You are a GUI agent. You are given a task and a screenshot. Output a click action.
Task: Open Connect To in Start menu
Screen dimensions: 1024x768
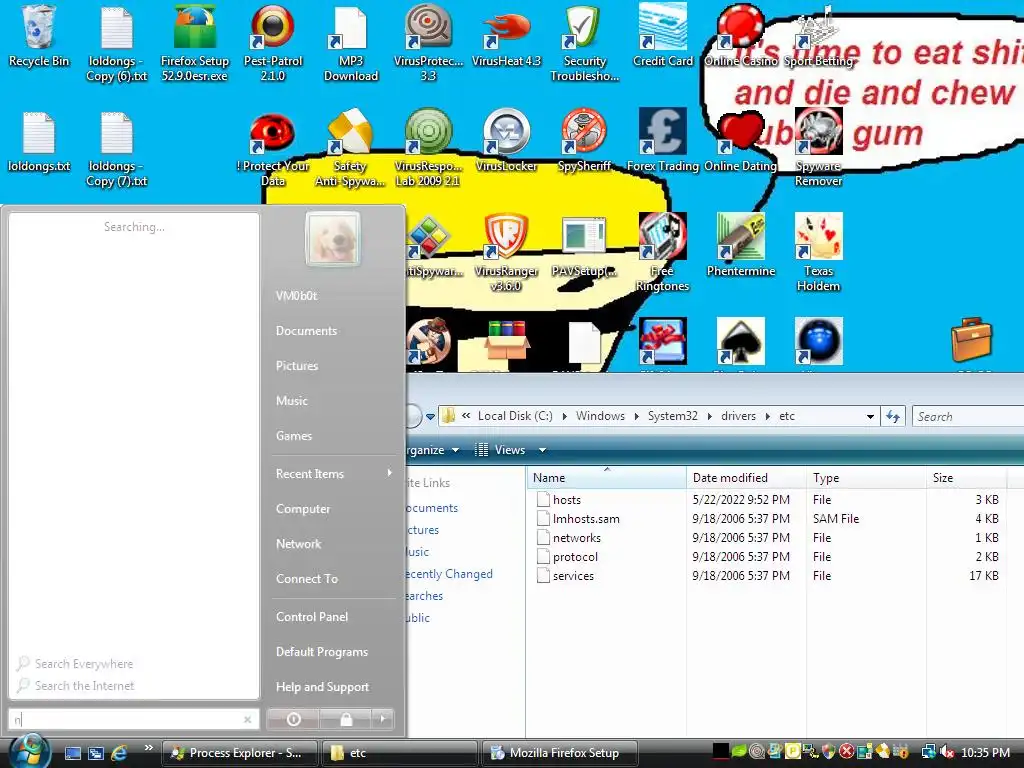point(307,579)
